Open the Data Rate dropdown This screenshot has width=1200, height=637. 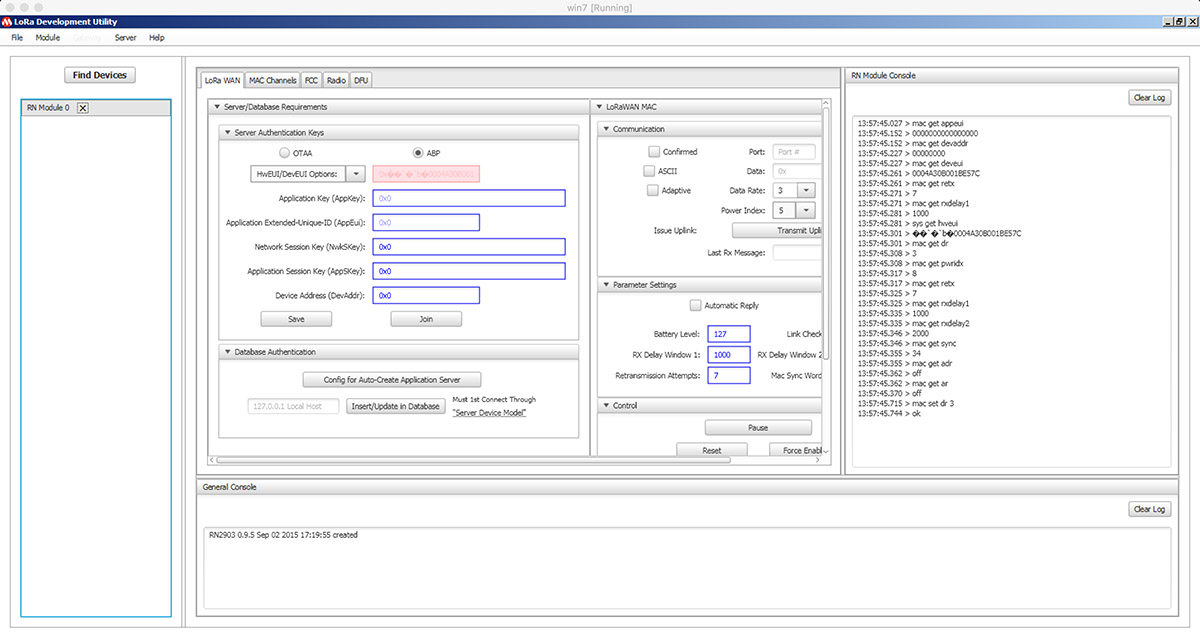coord(806,190)
